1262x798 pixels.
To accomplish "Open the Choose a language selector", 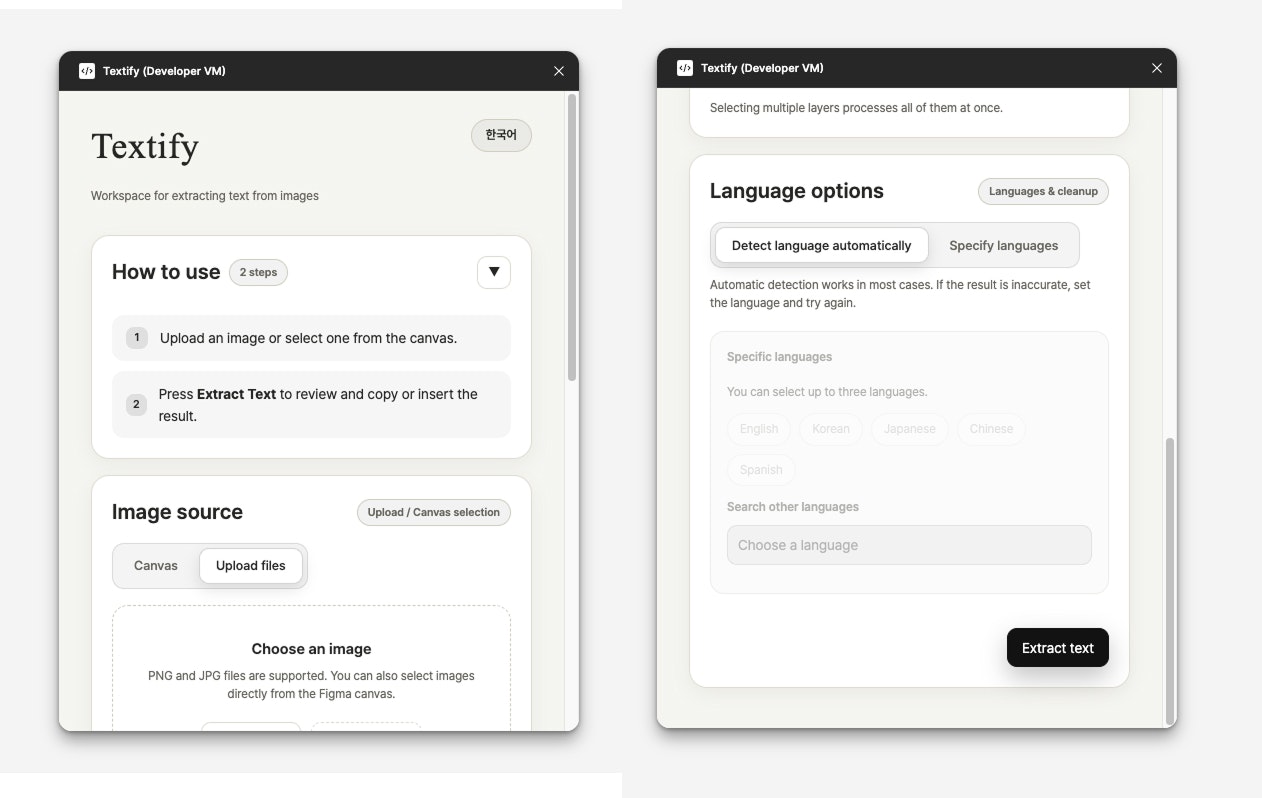I will click(908, 544).
